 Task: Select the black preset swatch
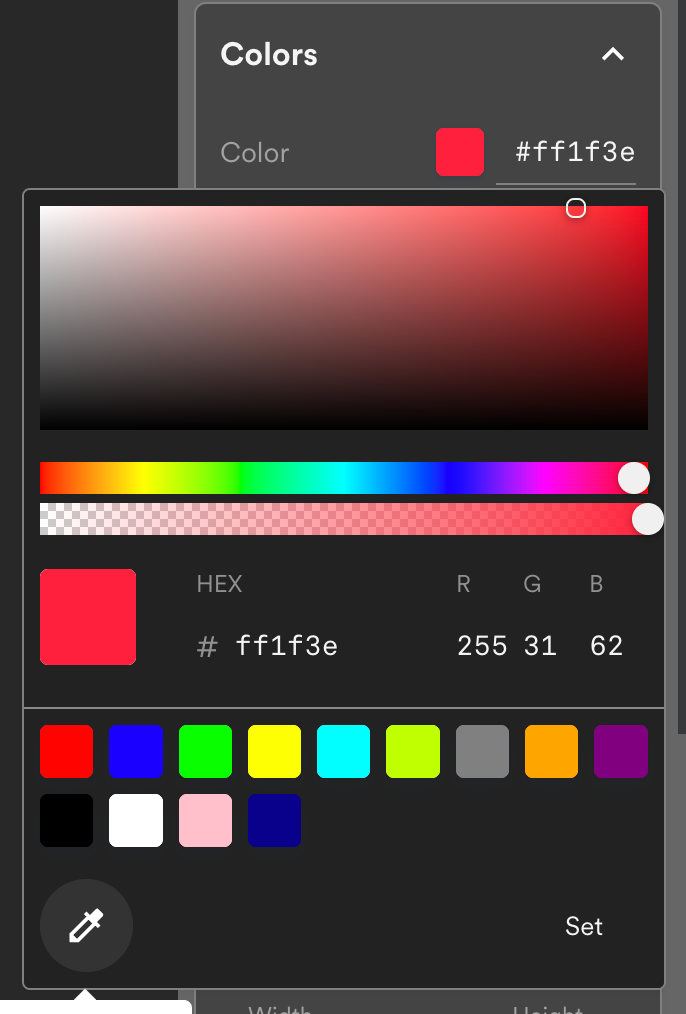tap(67, 820)
